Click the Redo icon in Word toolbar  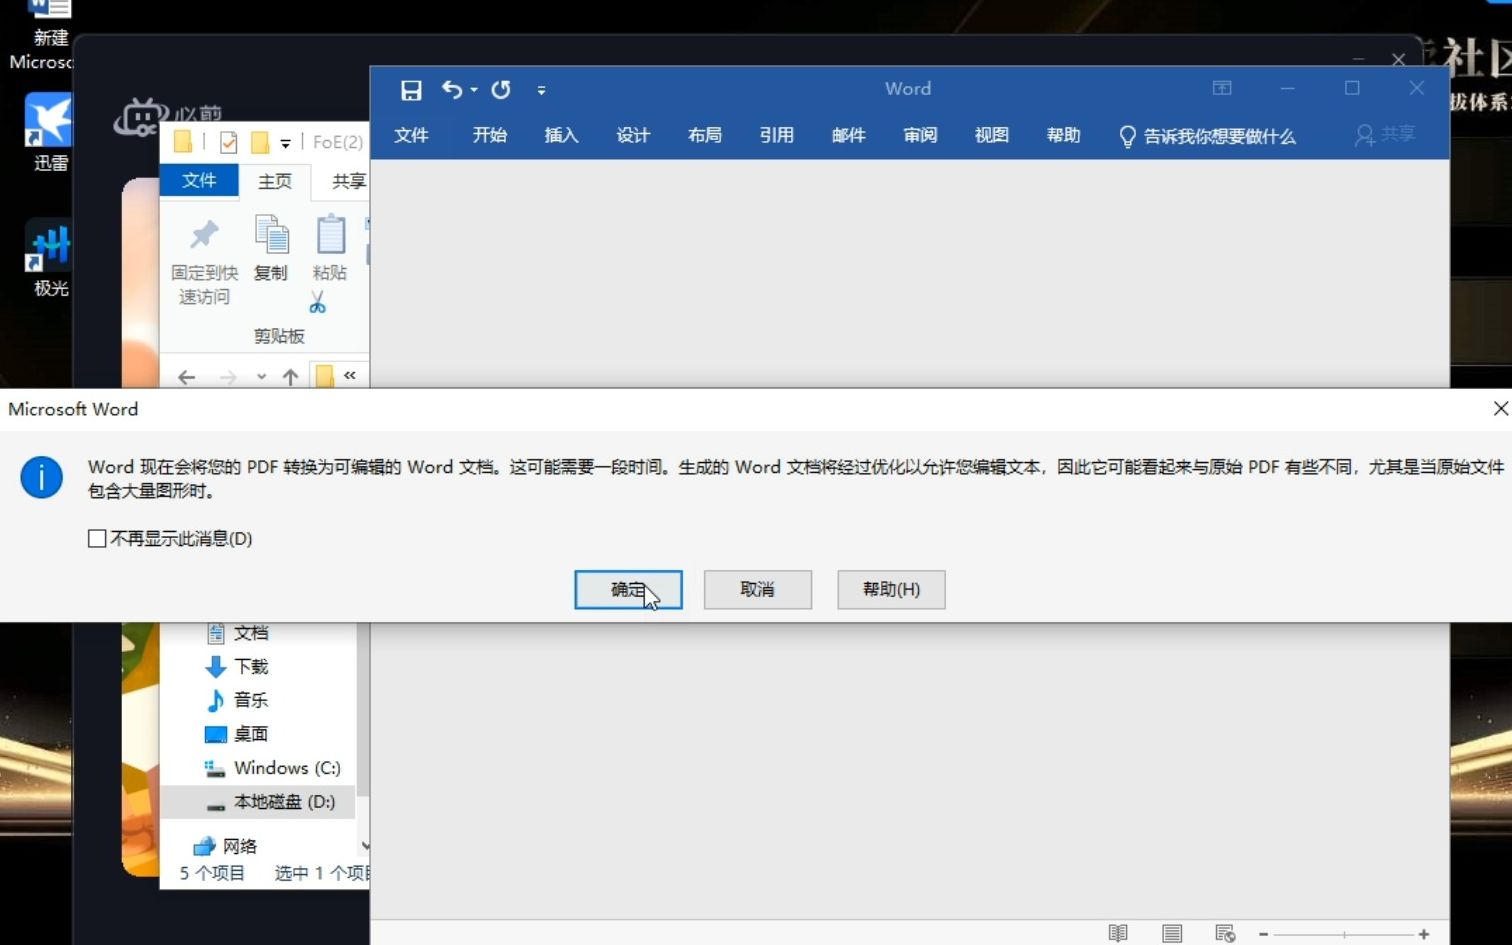[x=501, y=89]
